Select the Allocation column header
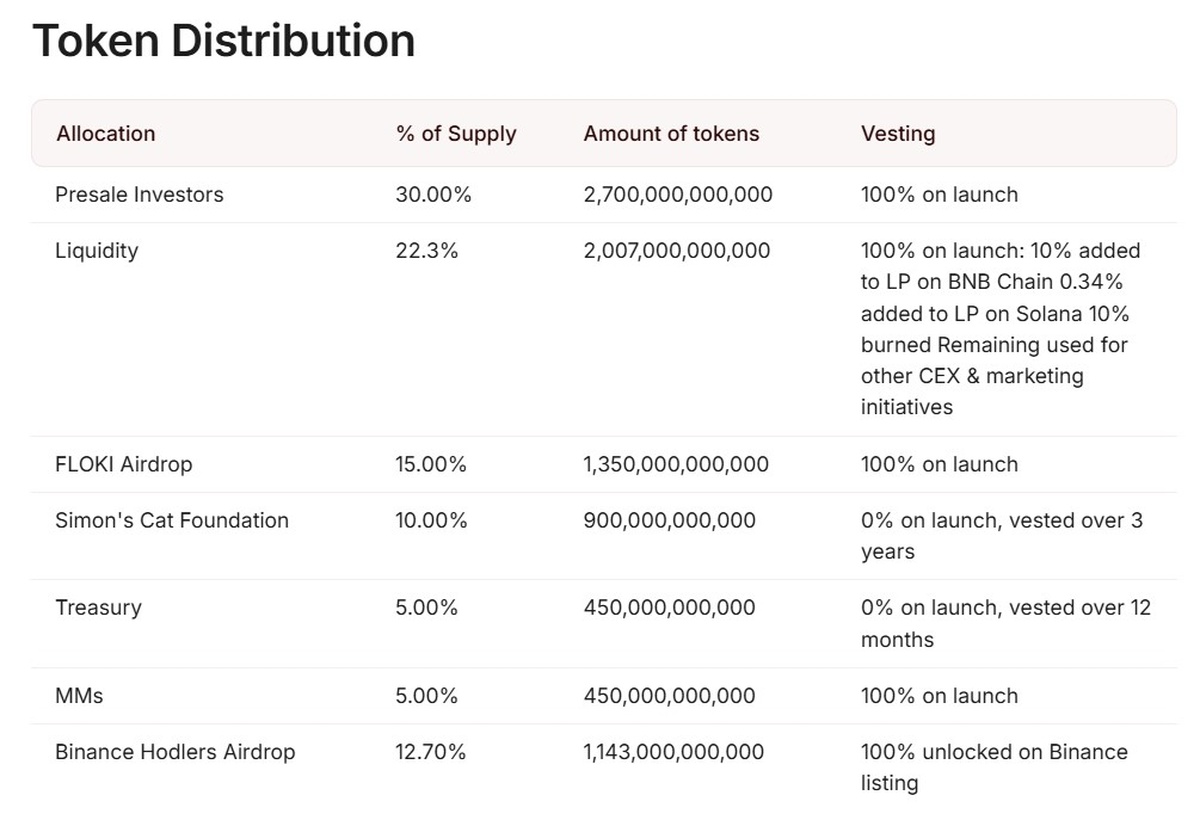This screenshot has height=820, width=1200. point(106,134)
